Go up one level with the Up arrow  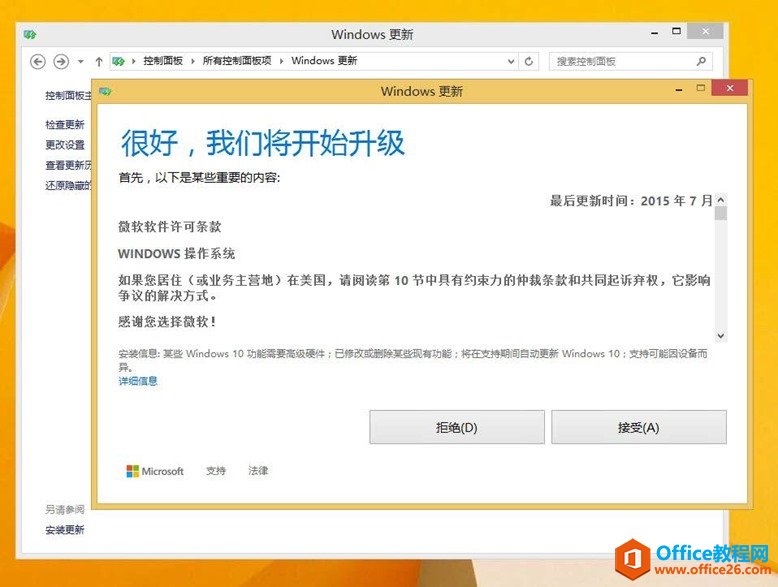click(x=99, y=62)
